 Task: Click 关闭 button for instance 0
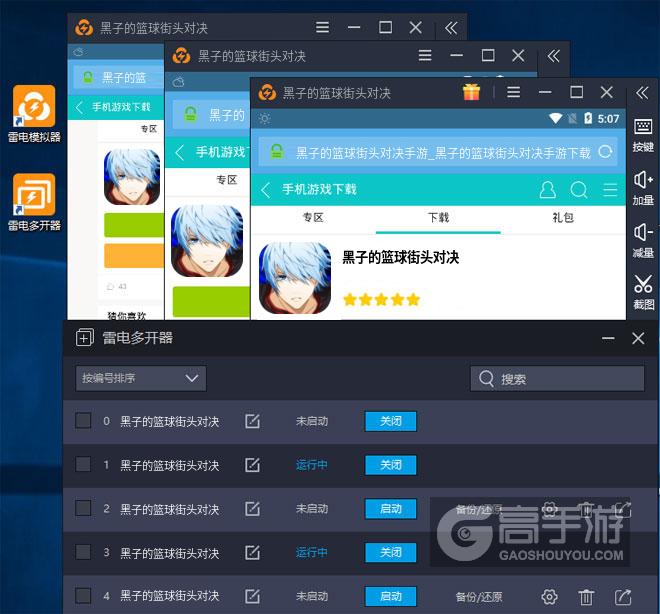[x=391, y=421]
